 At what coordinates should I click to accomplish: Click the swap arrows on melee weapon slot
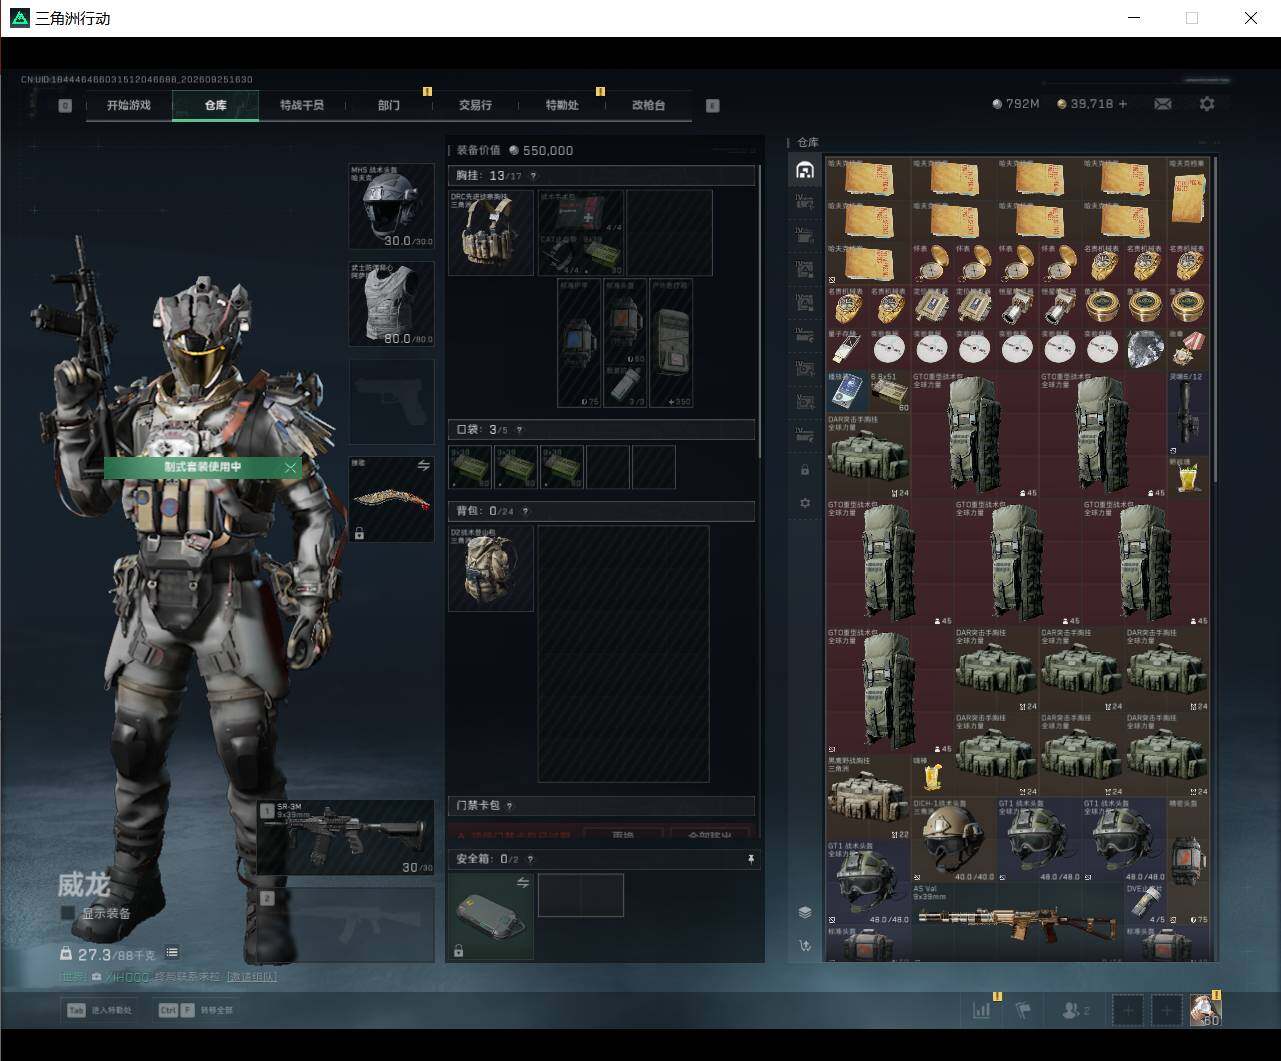[x=423, y=466]
